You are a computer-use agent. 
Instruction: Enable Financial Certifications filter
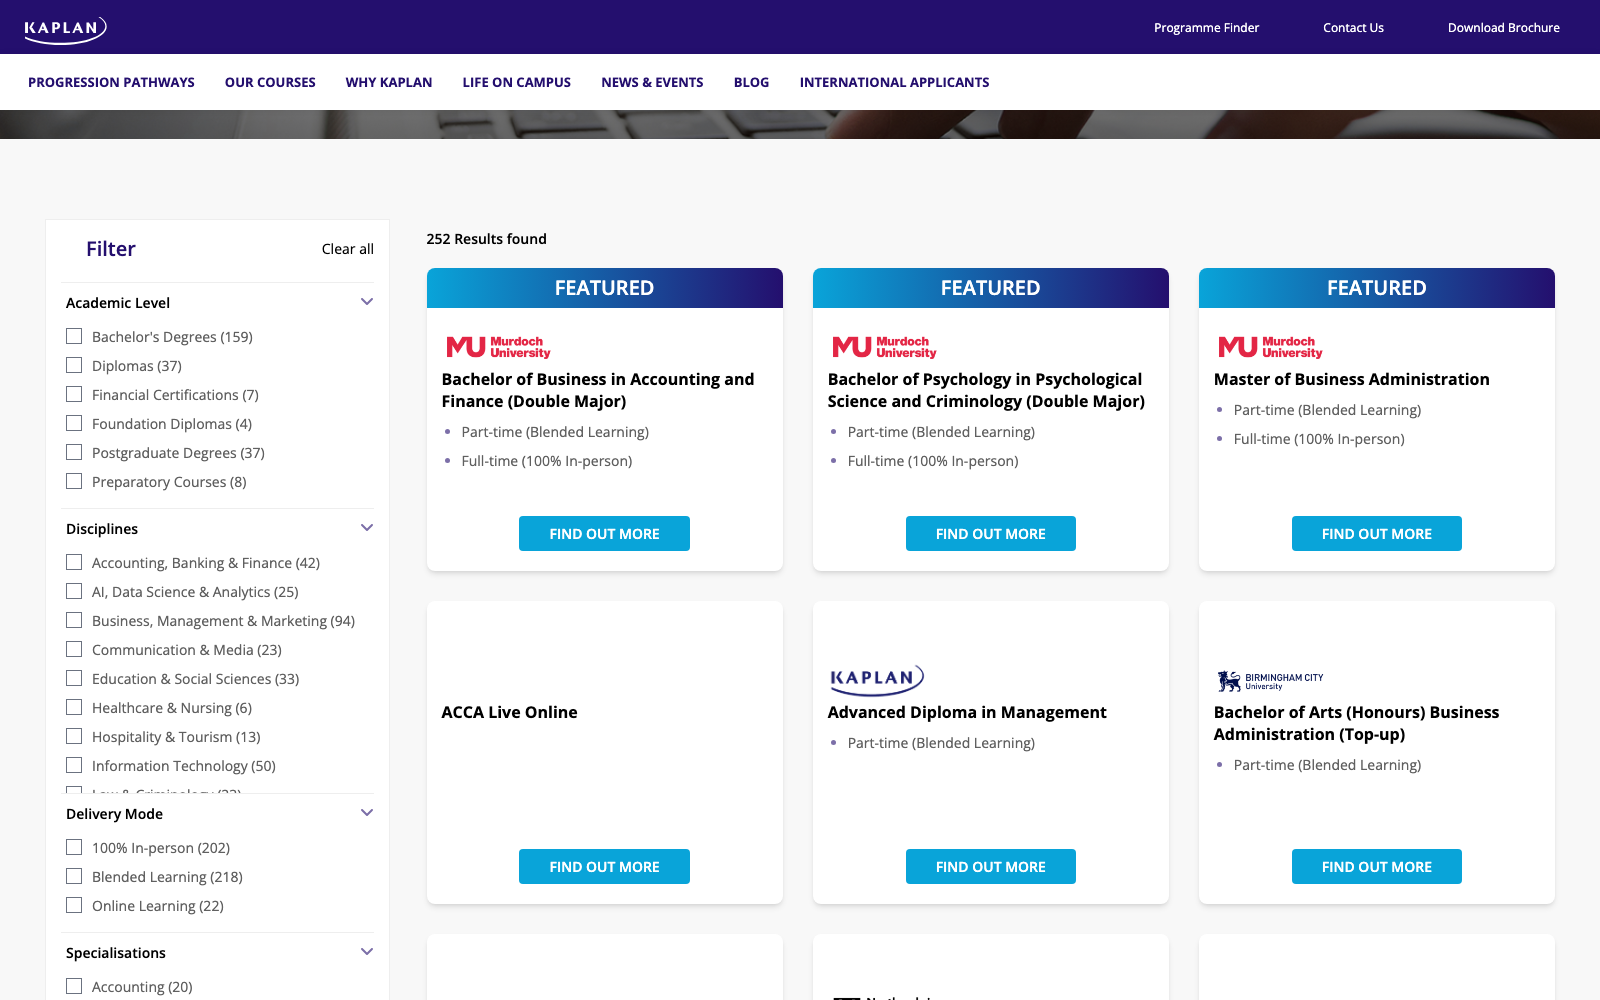pyautogui.click(x=74, y=394)
